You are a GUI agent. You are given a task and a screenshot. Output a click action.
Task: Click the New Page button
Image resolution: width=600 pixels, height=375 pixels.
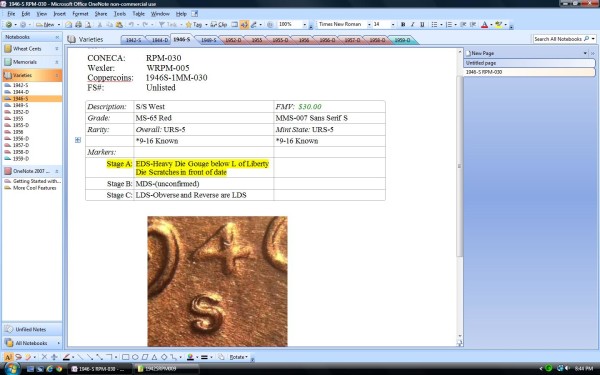click(x=481, y=53)
